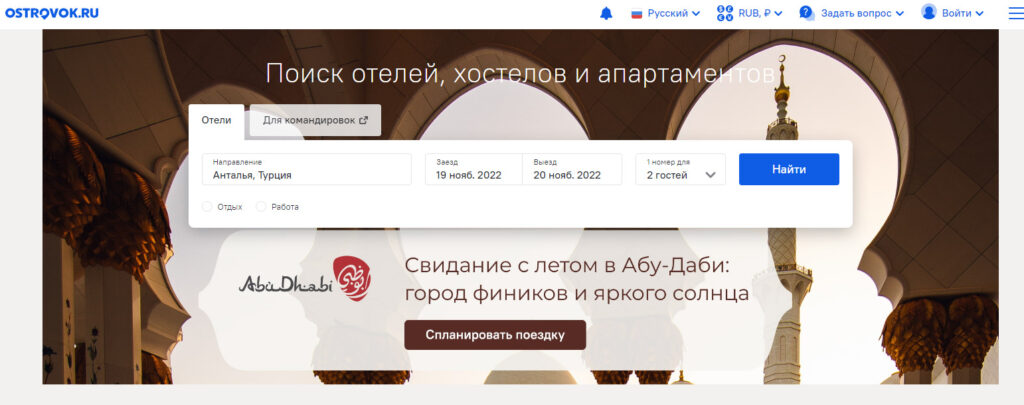Click the Спланировать поездку button

coord(495,335)
